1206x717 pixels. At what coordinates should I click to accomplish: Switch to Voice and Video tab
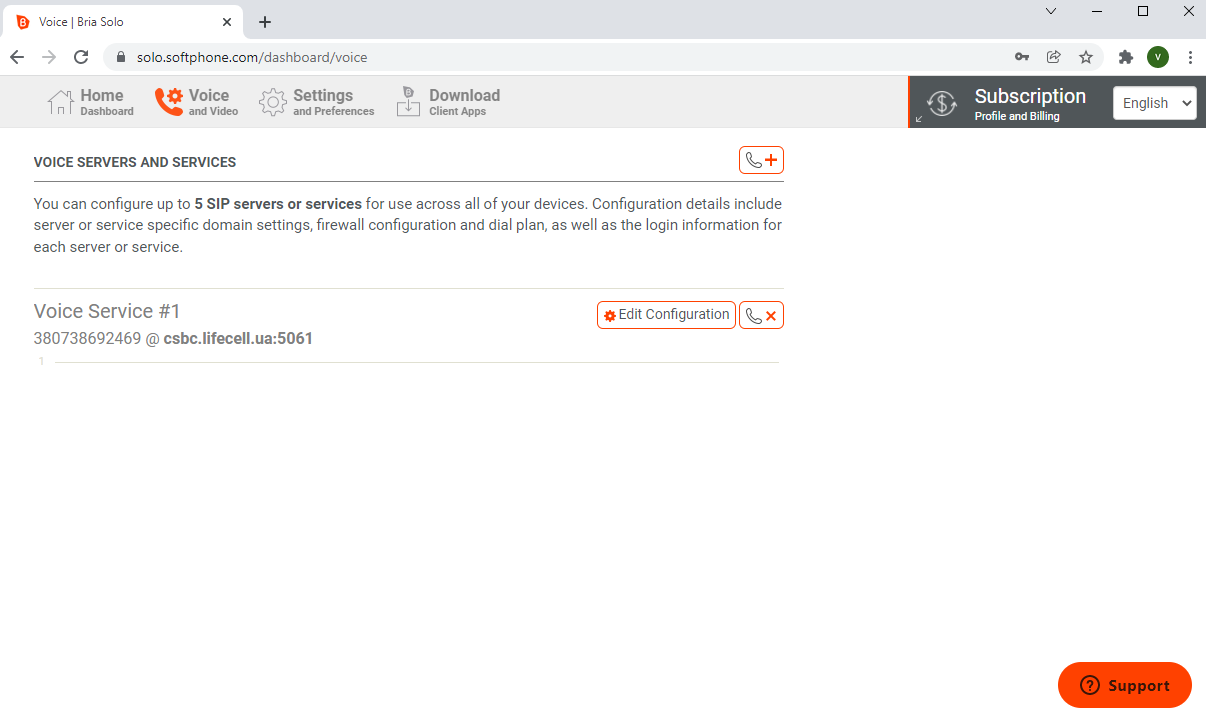(197, 102)
